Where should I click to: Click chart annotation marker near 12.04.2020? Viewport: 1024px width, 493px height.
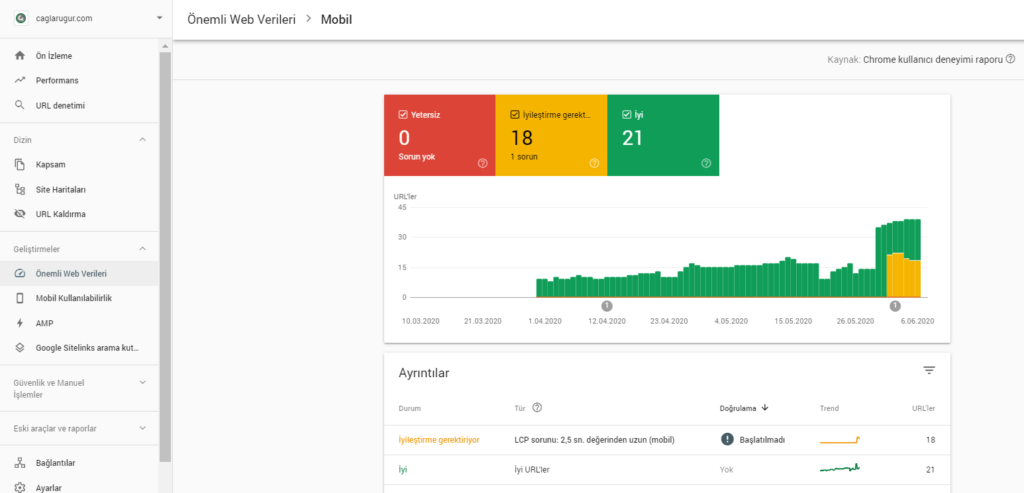tap(607, 306)
